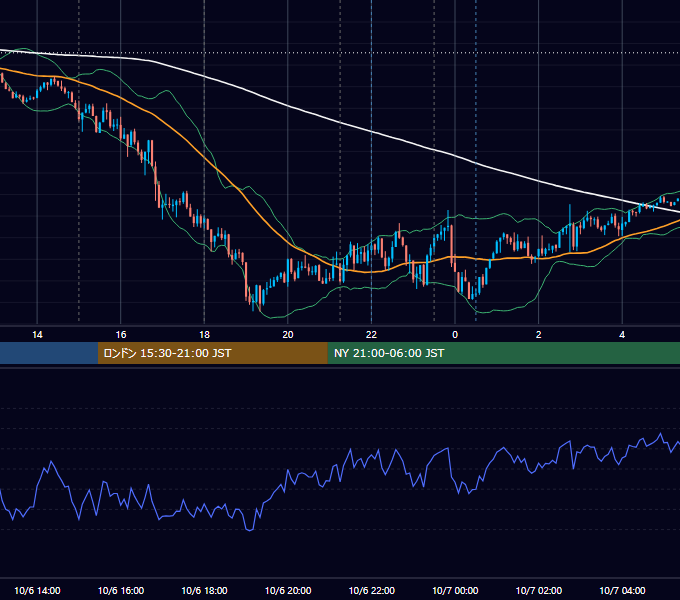680x600 pixels.
Task: Click hour label 16 on price chart axis
Action: [x=121, y=335]
